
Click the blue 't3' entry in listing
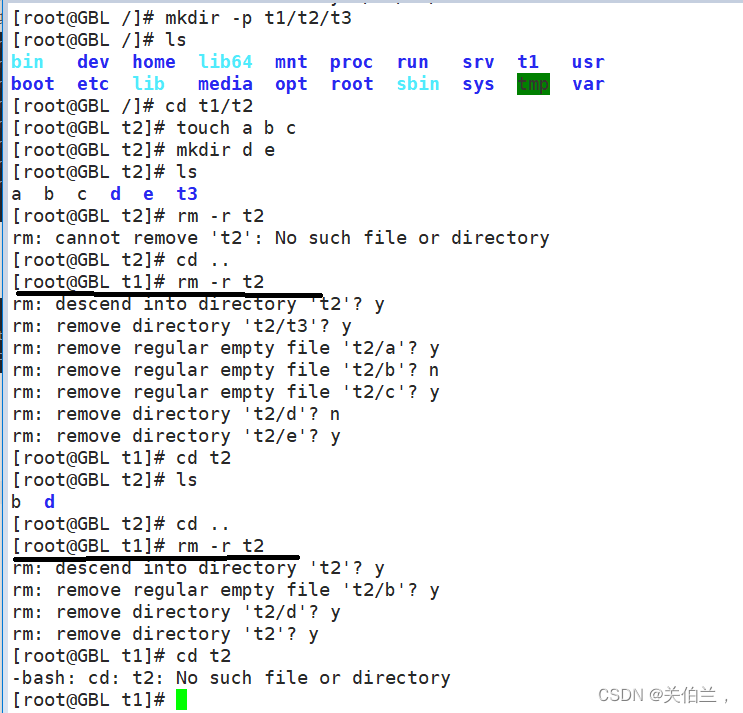pyautogui.click(x=187, y=194)
